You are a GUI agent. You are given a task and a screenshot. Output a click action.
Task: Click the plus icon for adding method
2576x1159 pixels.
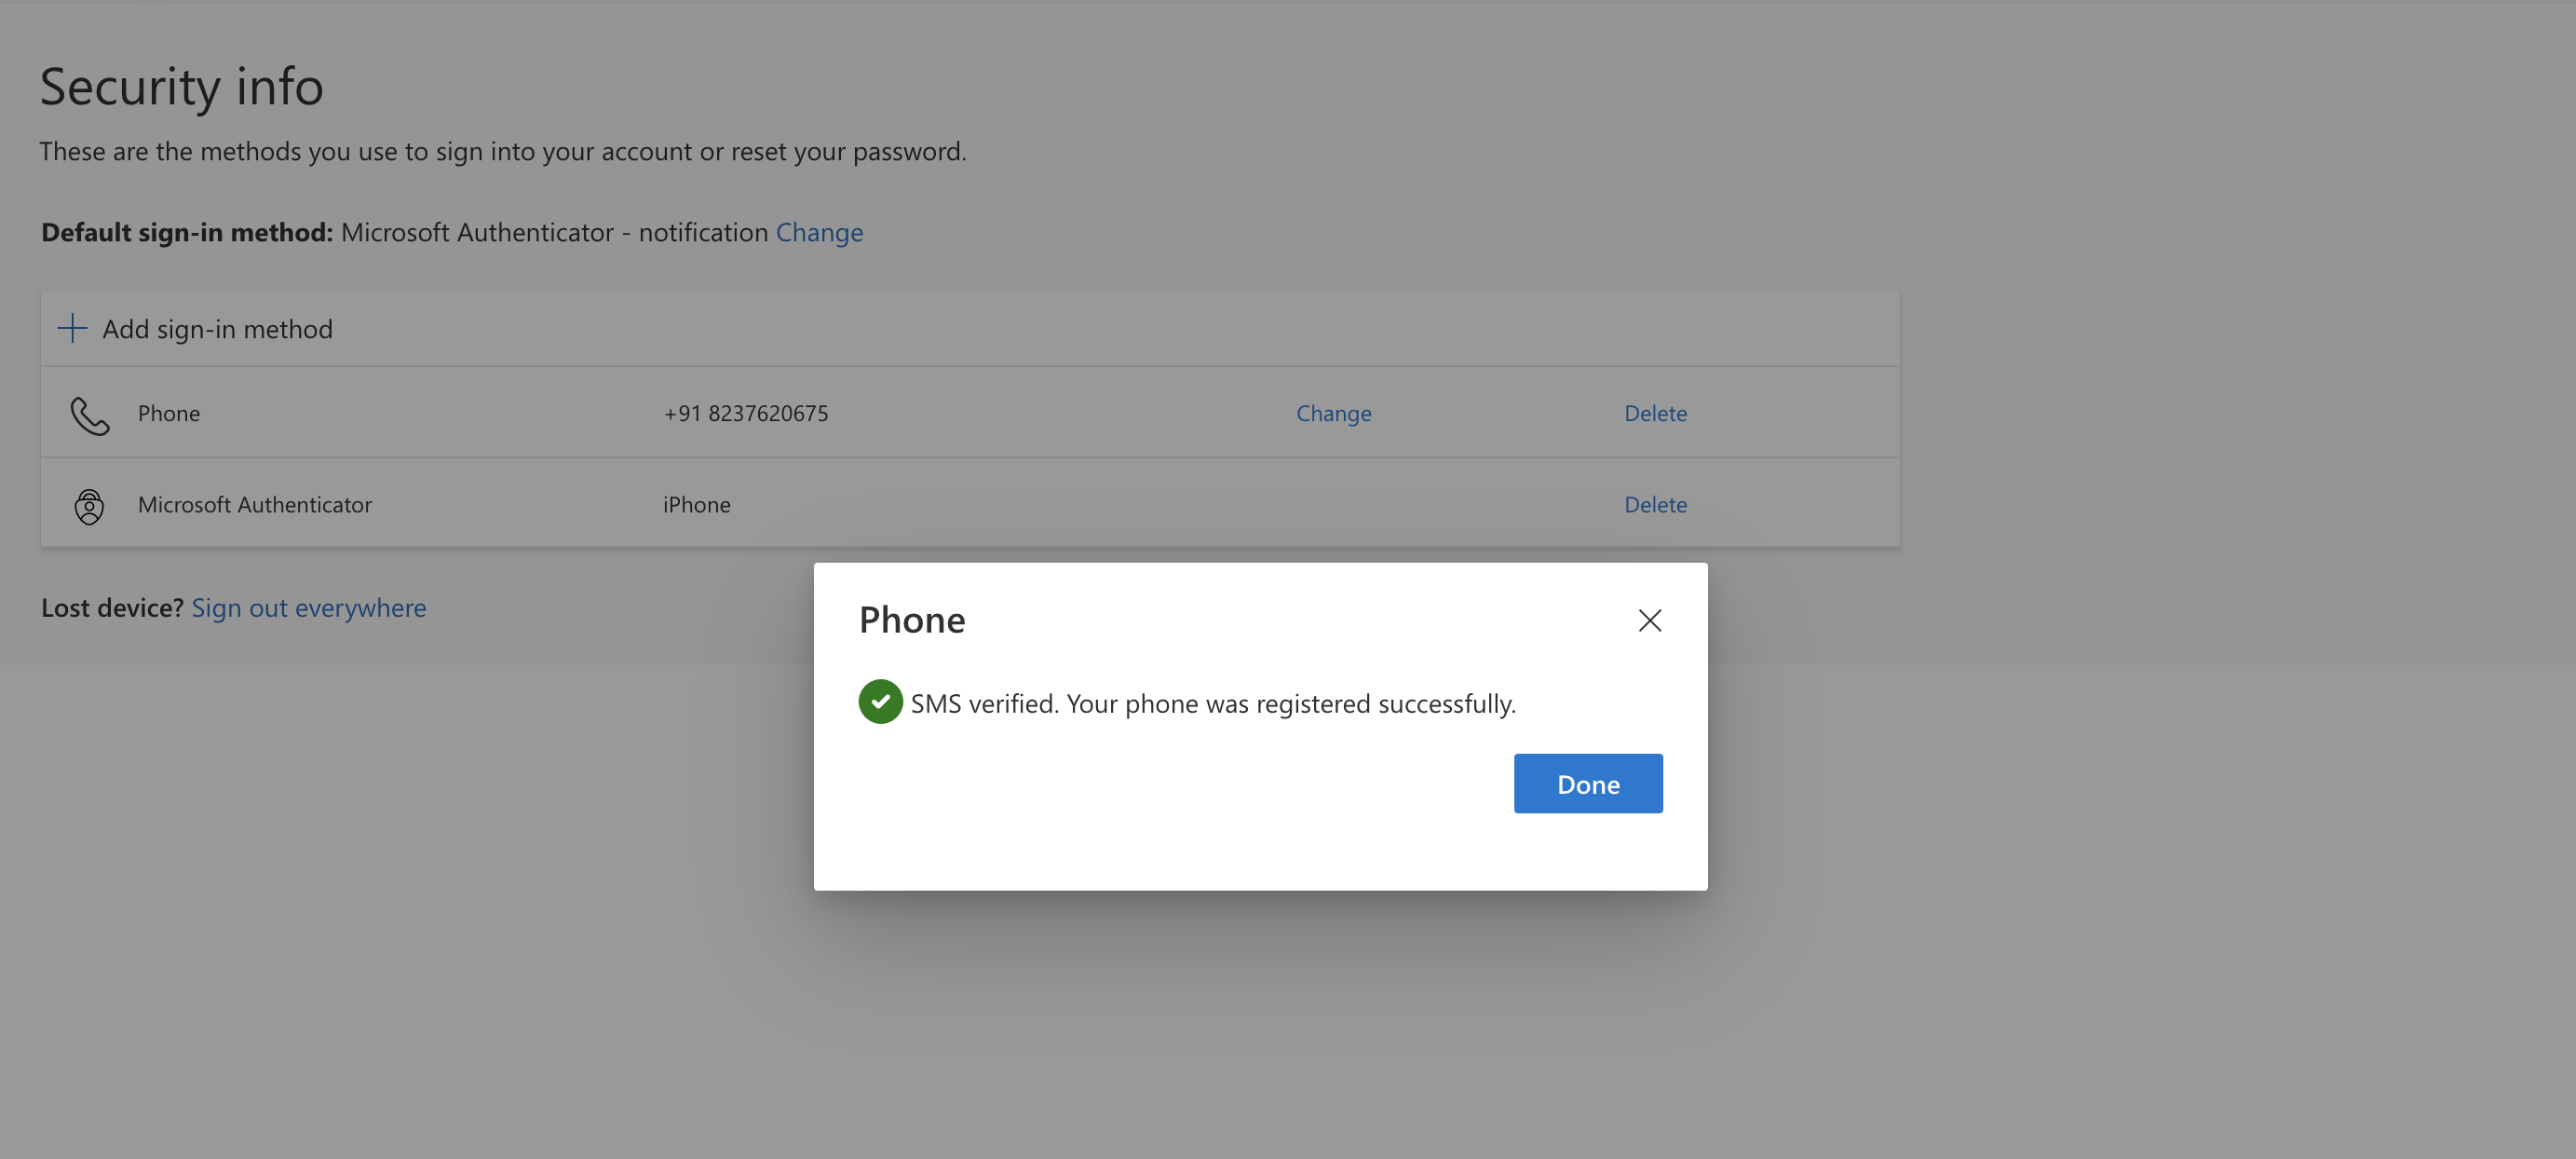(72, 328)
